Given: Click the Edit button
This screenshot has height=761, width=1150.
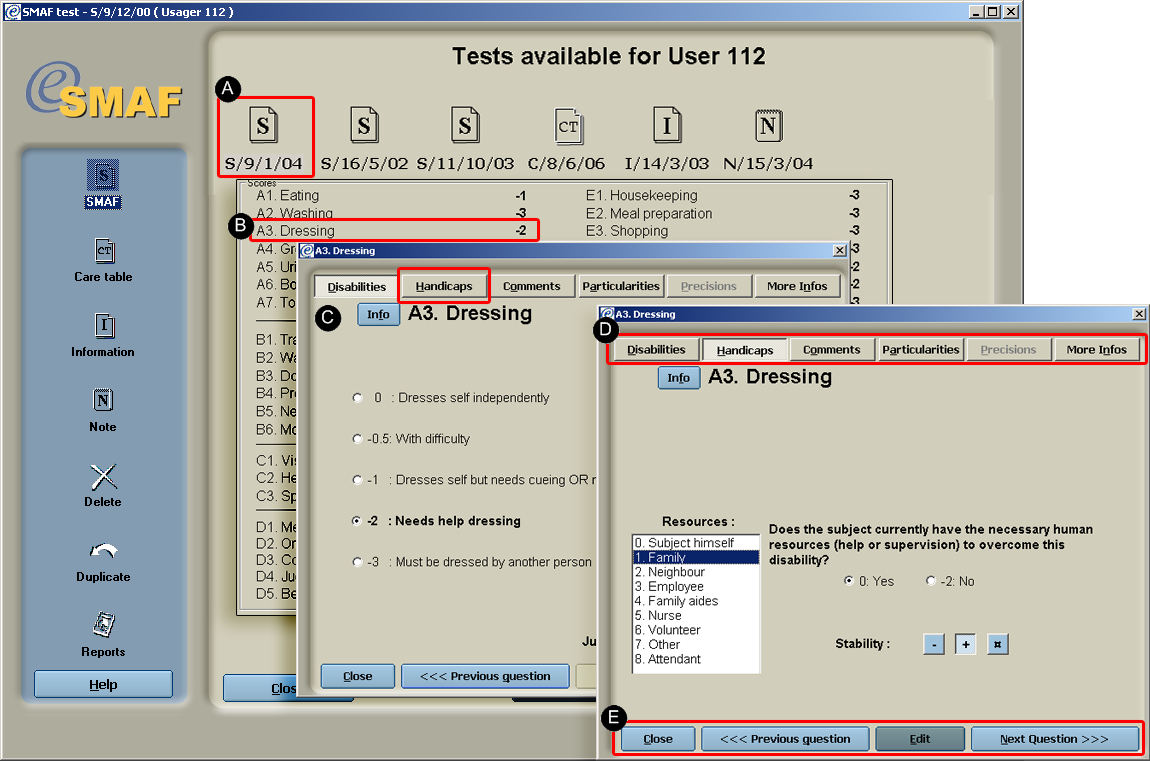Looking at the screenshot, I should pos(920,738).
